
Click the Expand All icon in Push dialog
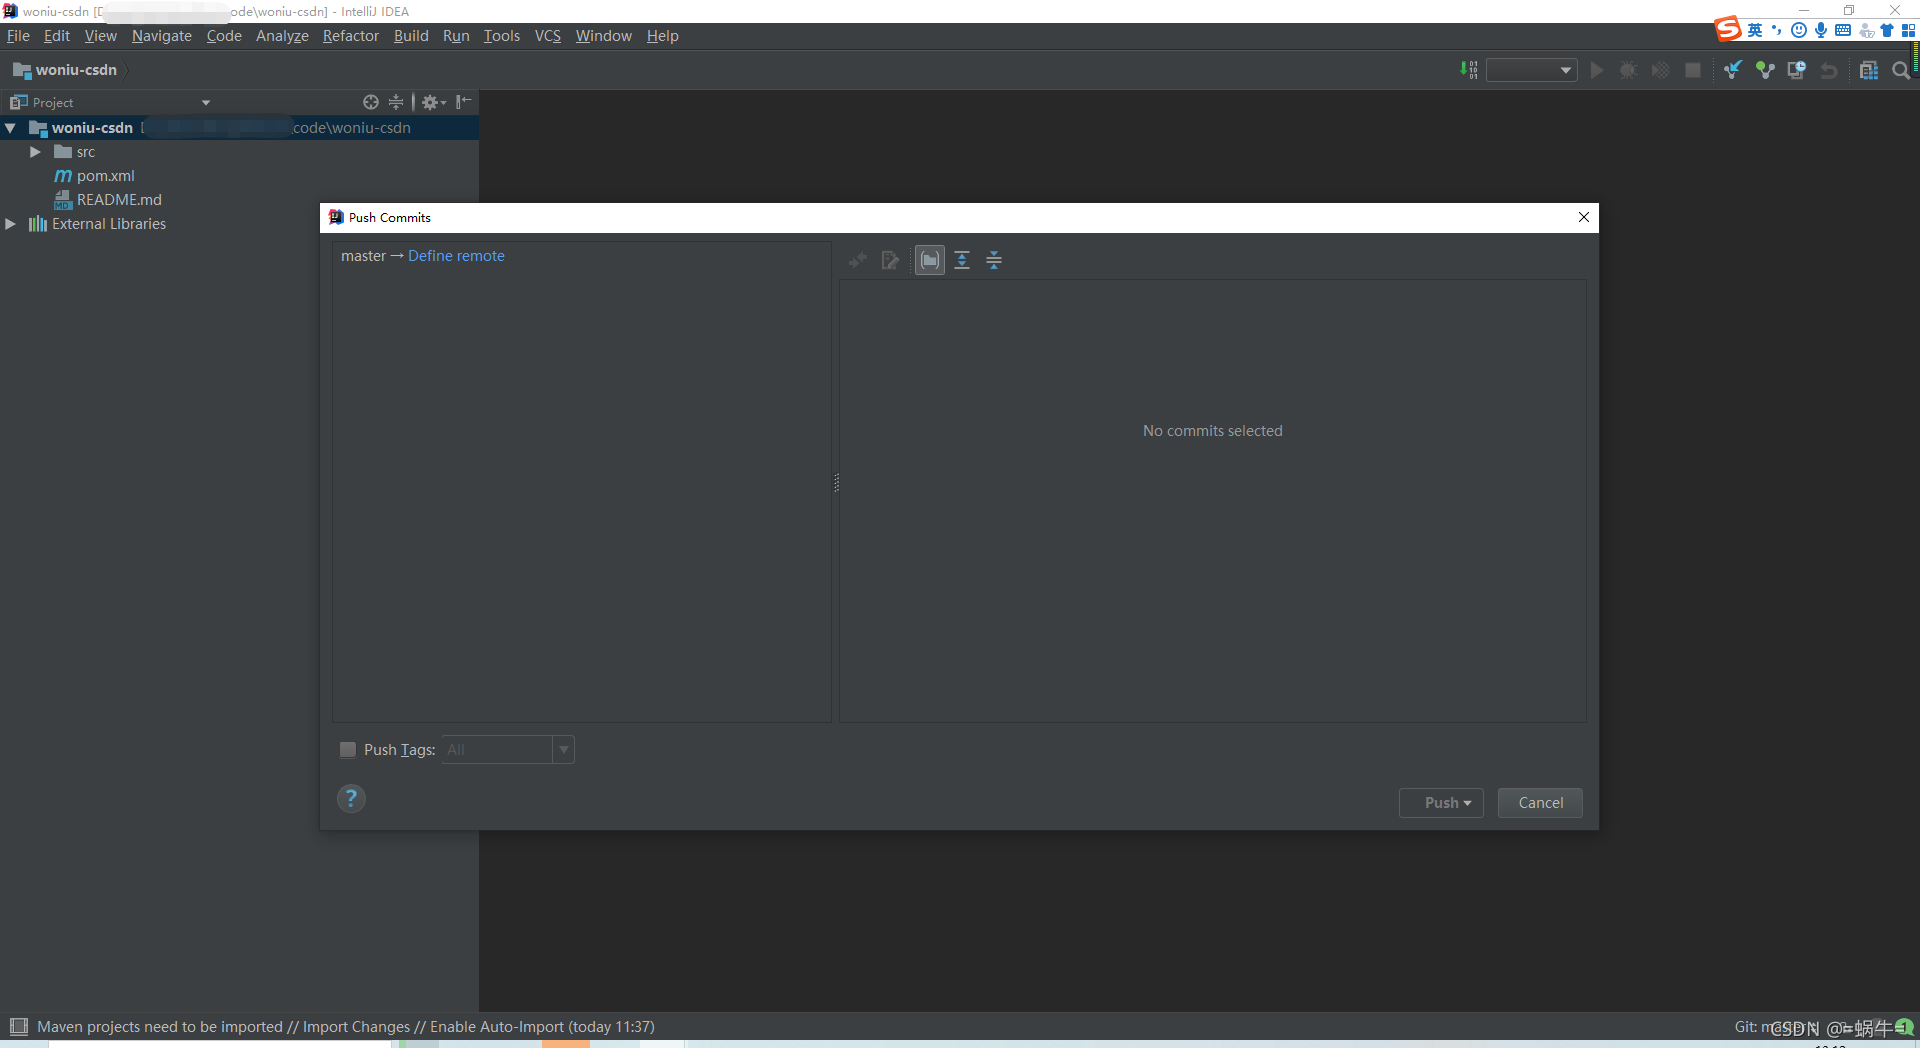[962, 260]
